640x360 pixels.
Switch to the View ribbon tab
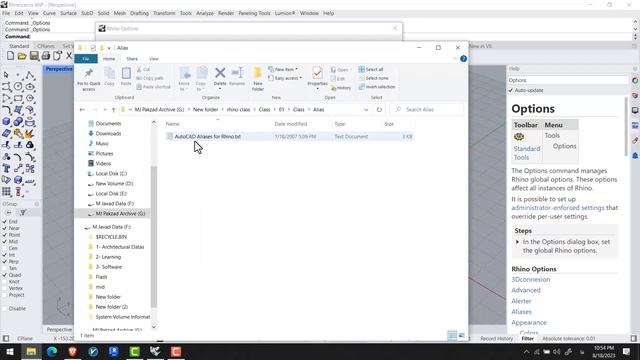point(153,59)
